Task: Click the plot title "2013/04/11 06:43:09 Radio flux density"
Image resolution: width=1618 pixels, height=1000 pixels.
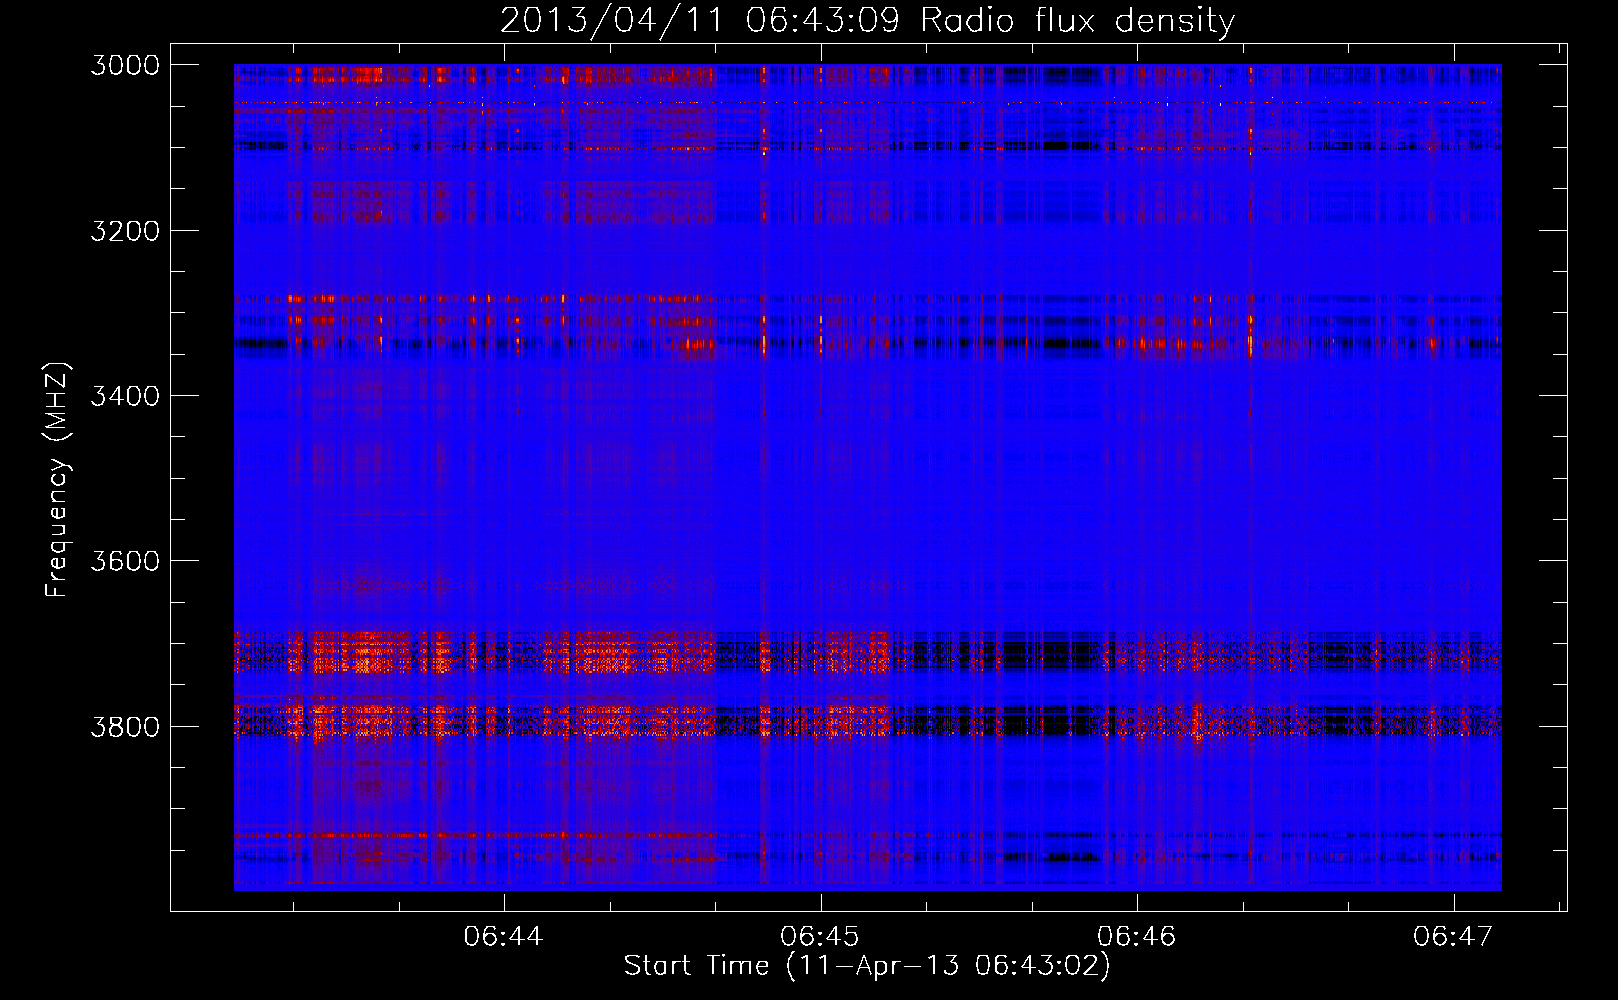Action: (x=867, y=21)
